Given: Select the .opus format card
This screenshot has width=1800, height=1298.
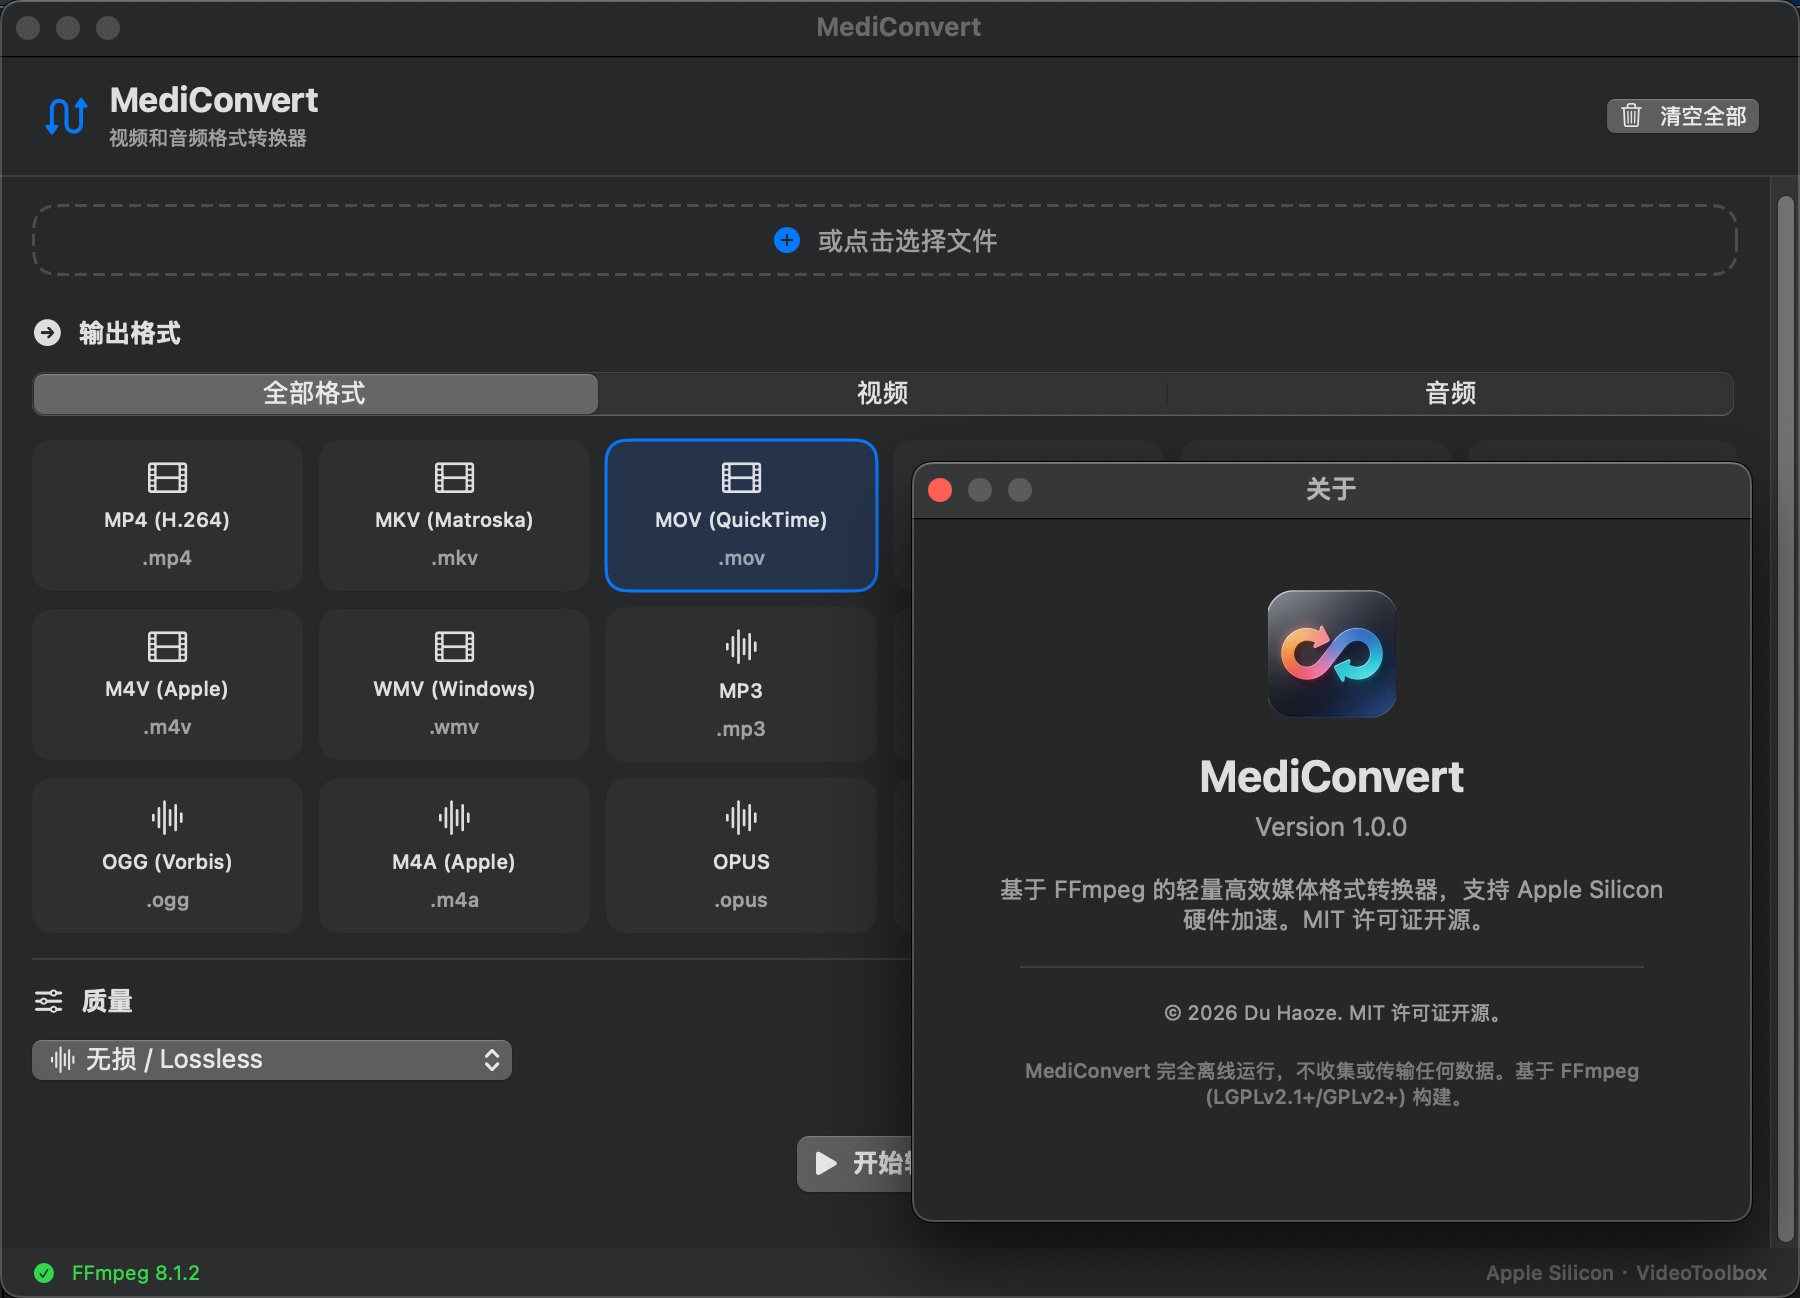Looking at the screenshot, I should point(741,856).
